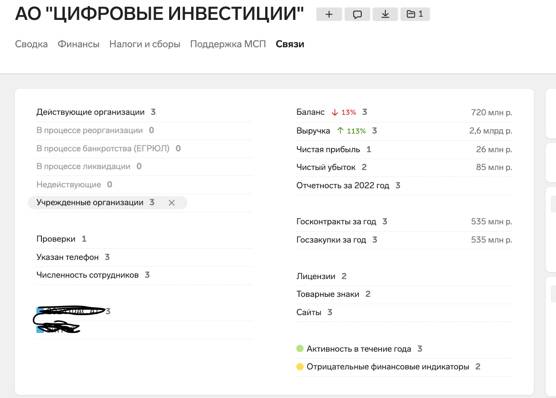The image size is (556, 398).
Task: Switch to the Сводка tab
Action: click(31, 44)
